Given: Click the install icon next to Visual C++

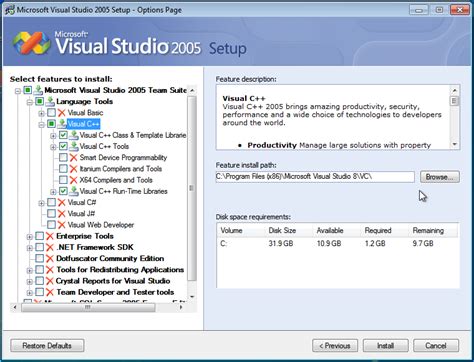Looking at the screenshot, I should 62,124.
